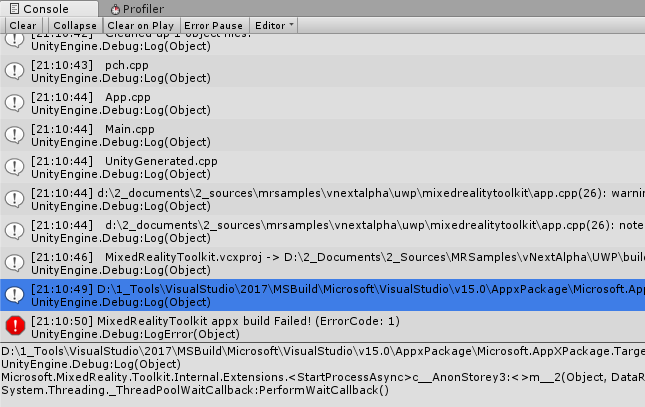
Task: Select the app.cpp(26) warning log row
Action: click(x=322, y=199)
